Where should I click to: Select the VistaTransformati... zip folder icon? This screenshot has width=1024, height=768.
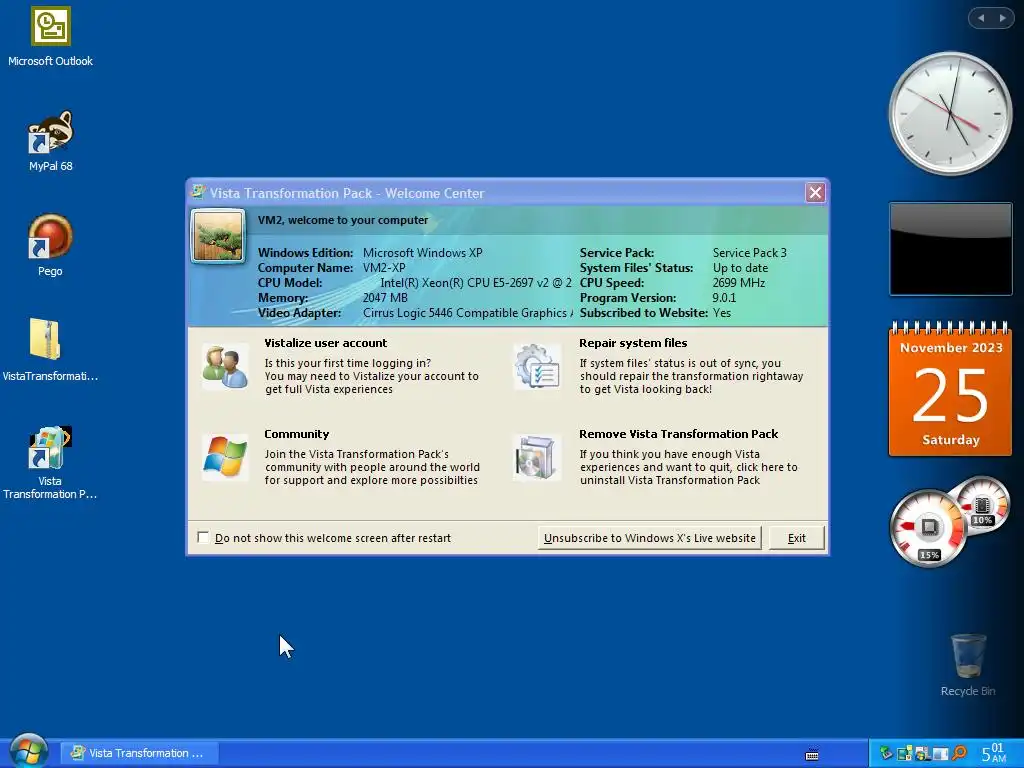click(46, 339)
